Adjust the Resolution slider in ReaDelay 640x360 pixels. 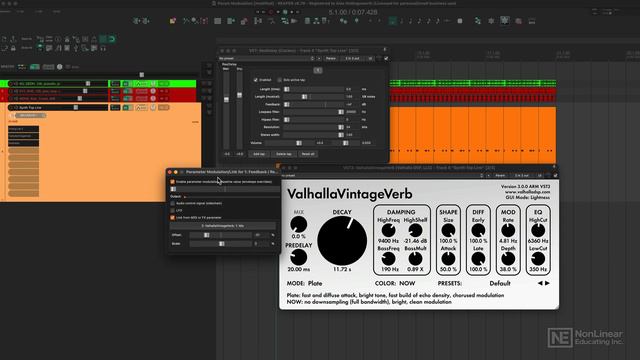point(313,127)
